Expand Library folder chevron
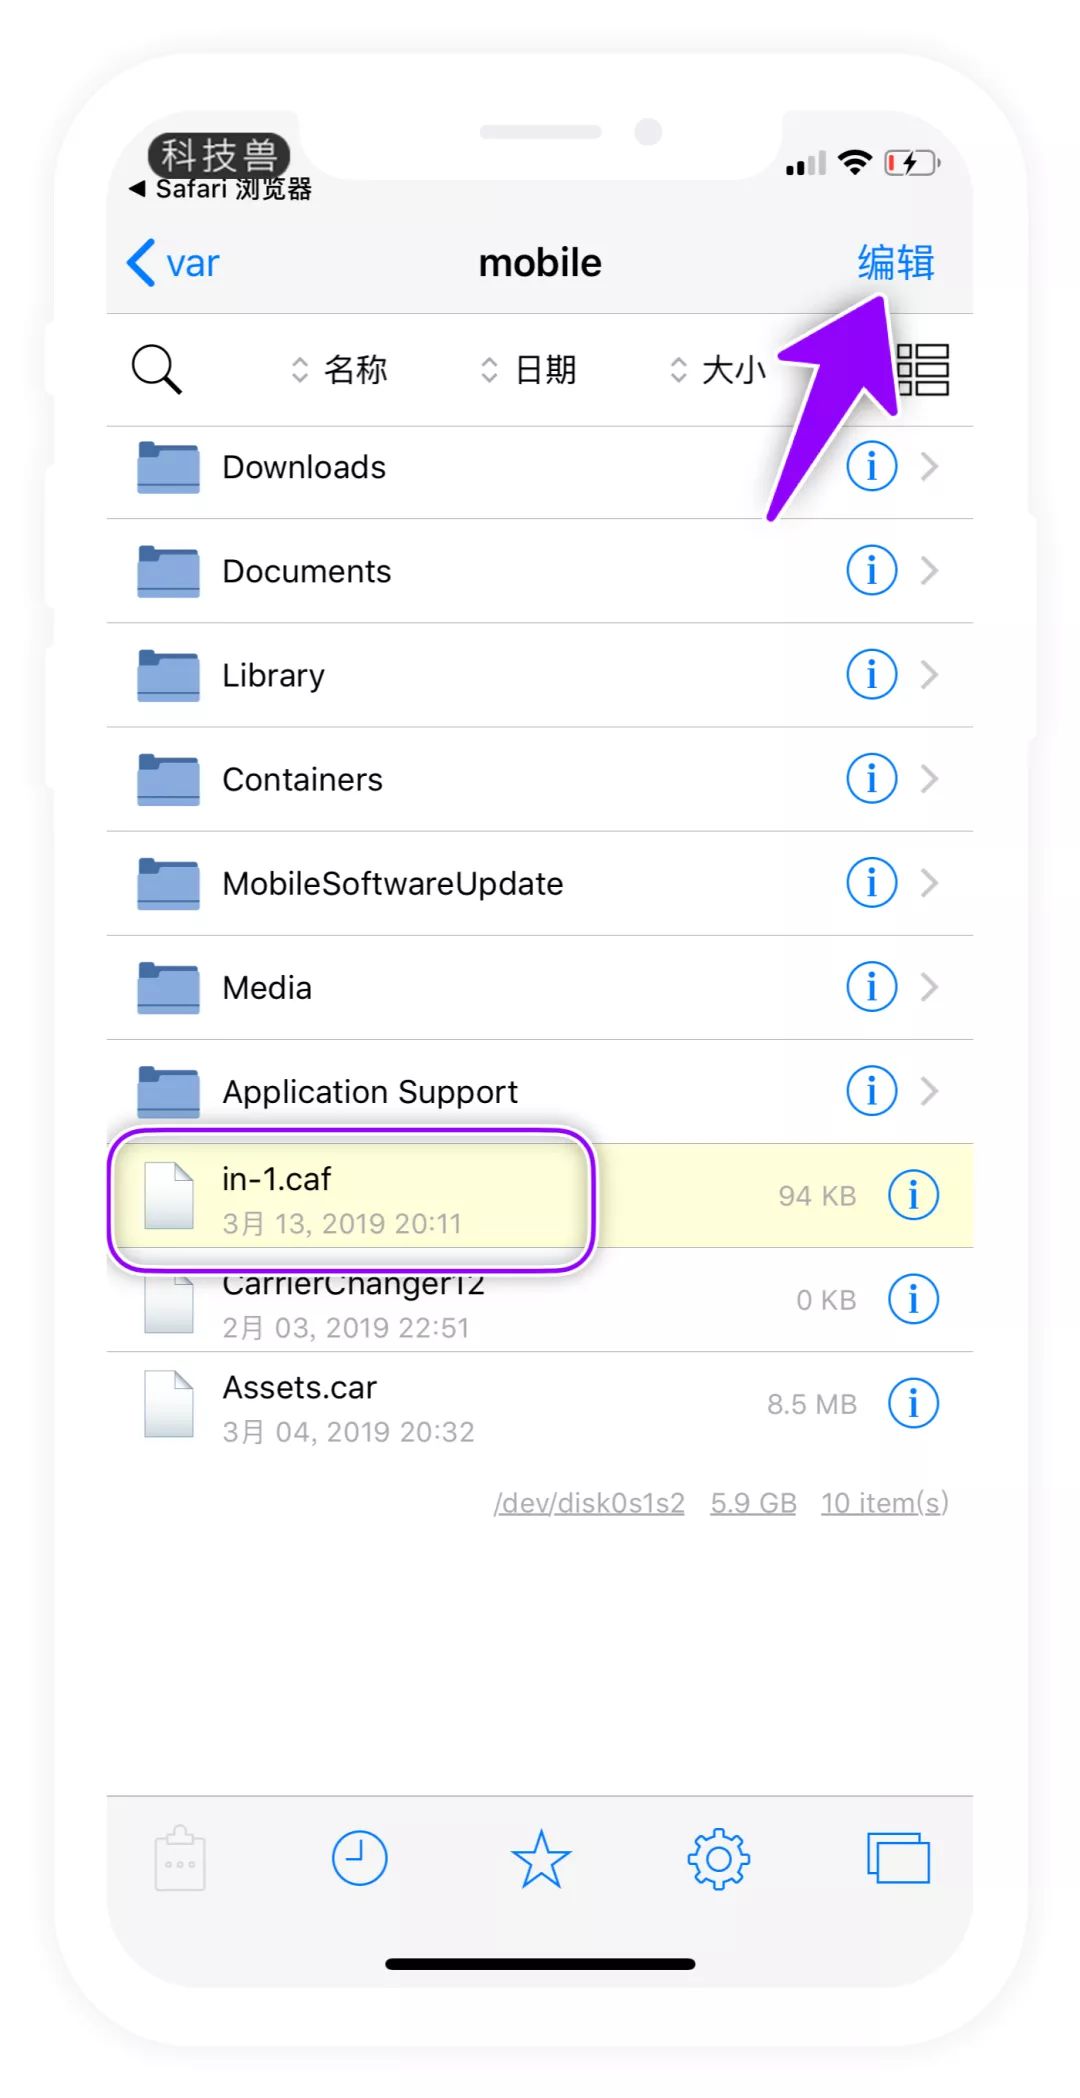The height and width of the screenshot is (2098, 1080). coord(929,675)
